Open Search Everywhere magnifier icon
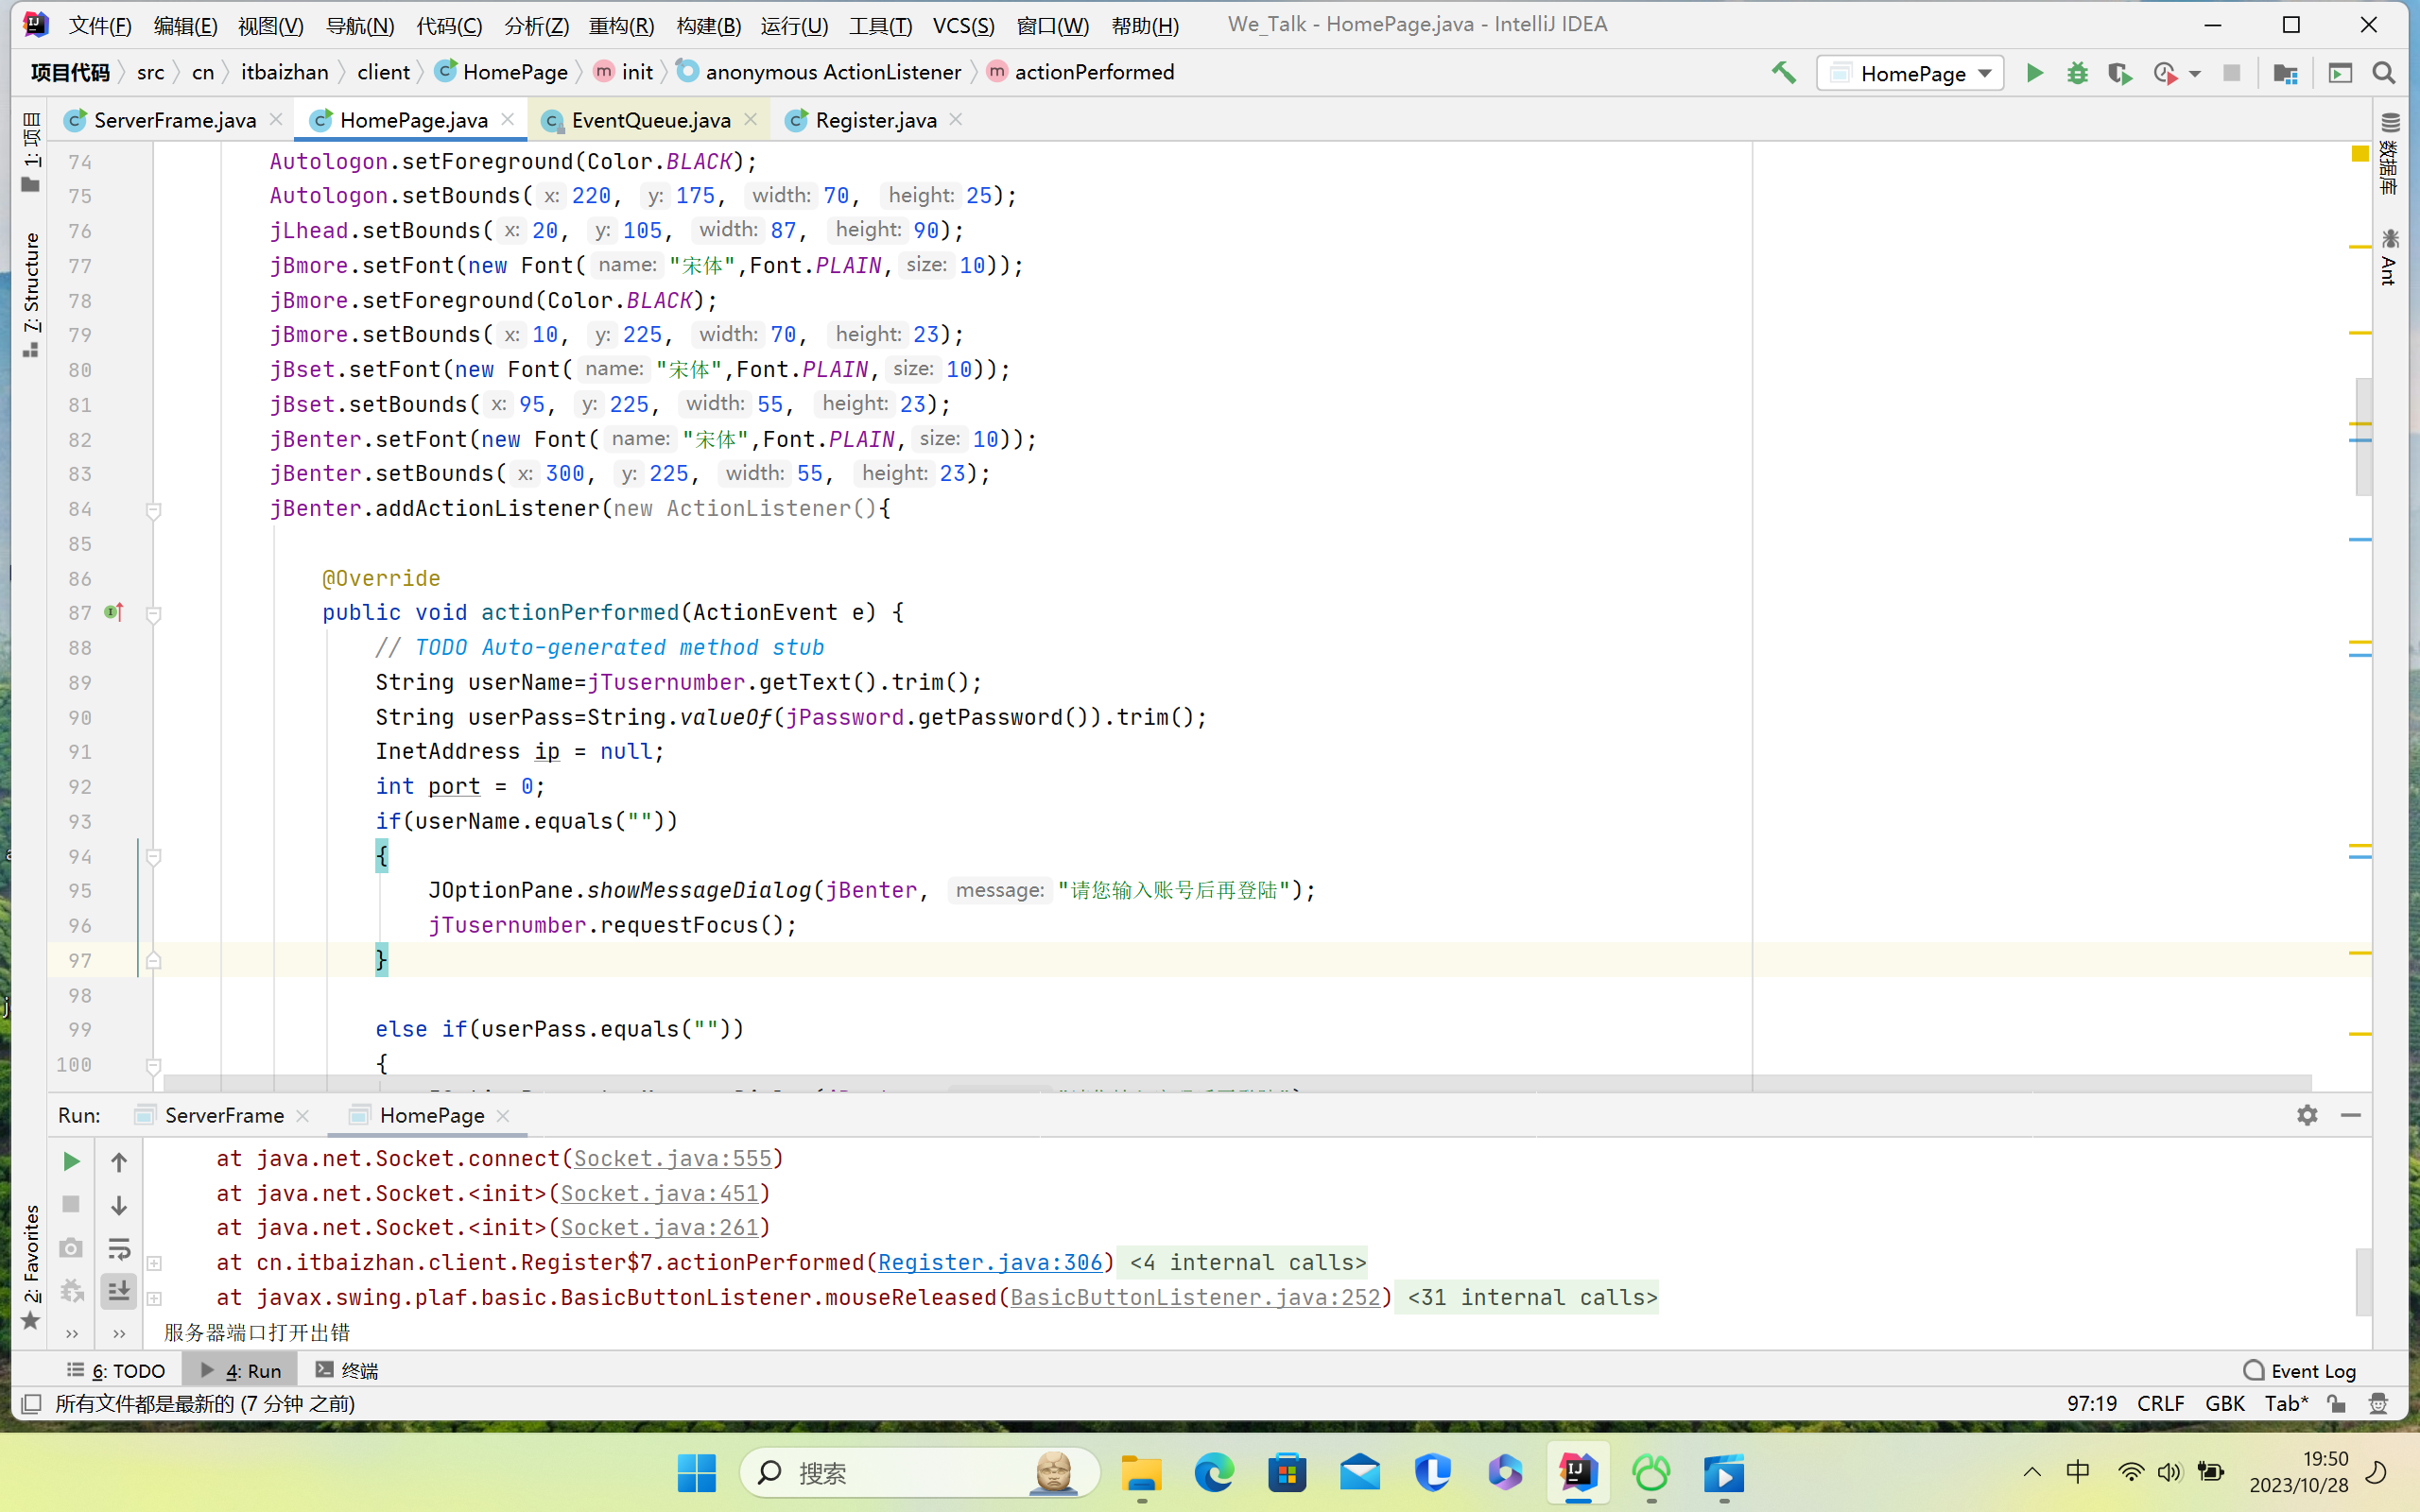 2384,73
